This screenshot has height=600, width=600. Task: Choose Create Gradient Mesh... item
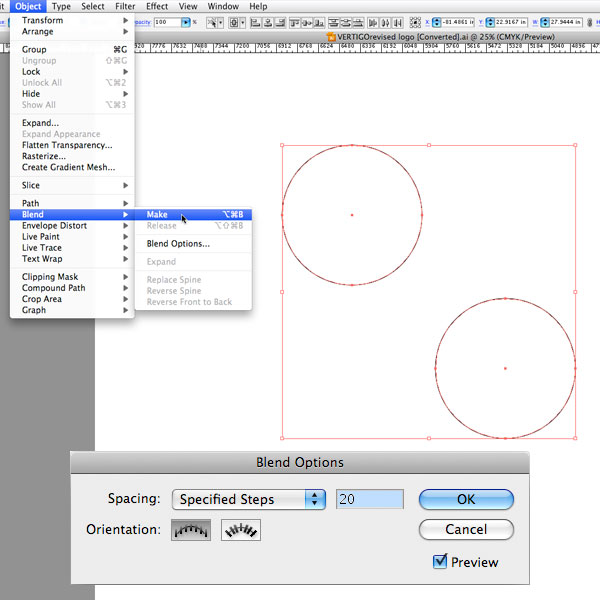tap(72, 167)
